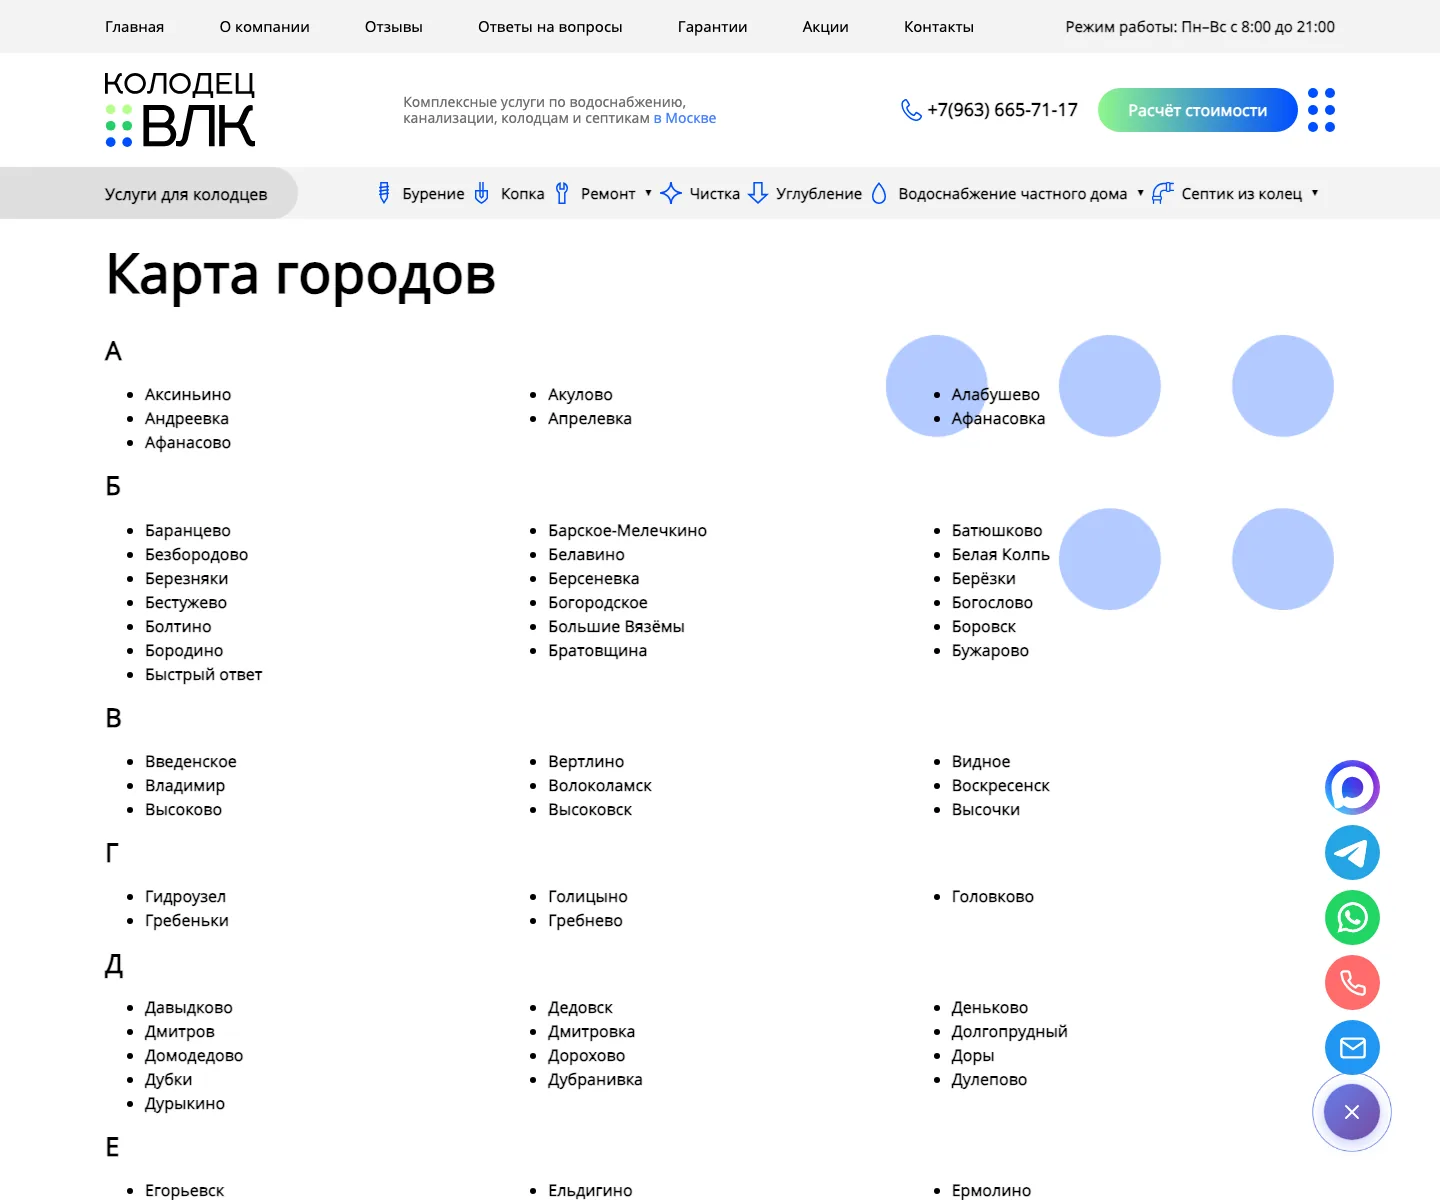
Task: Click the water drop icon beside Водоснабжение
Action: (879, 193)
